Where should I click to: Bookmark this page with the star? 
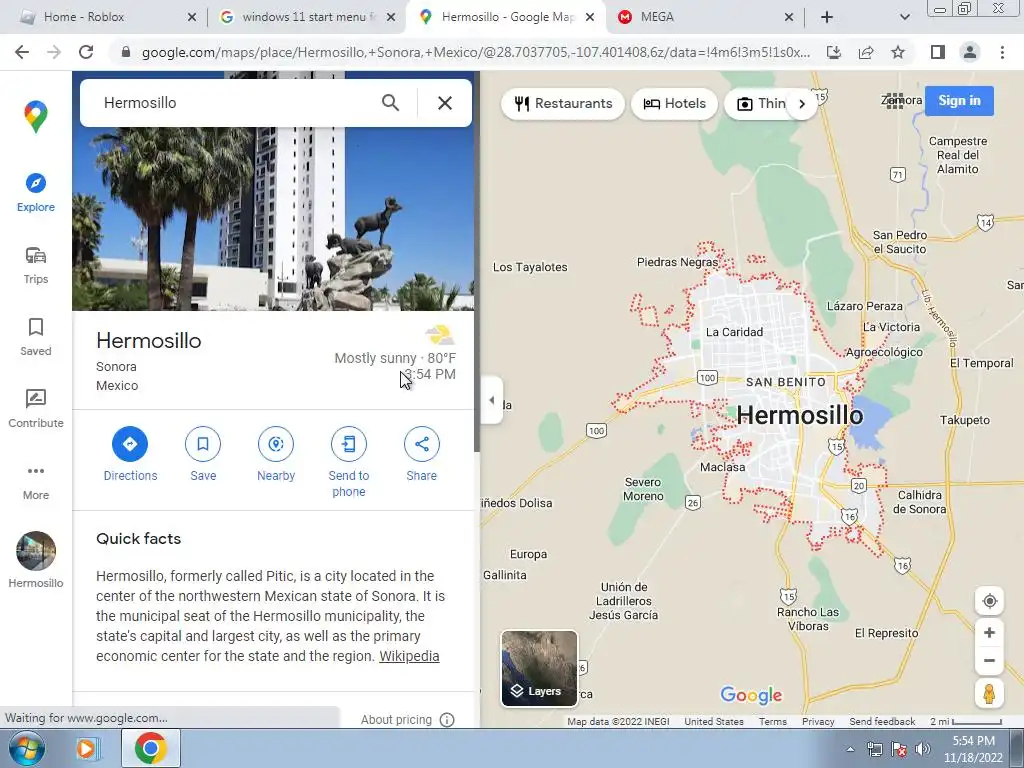[898, 52]
